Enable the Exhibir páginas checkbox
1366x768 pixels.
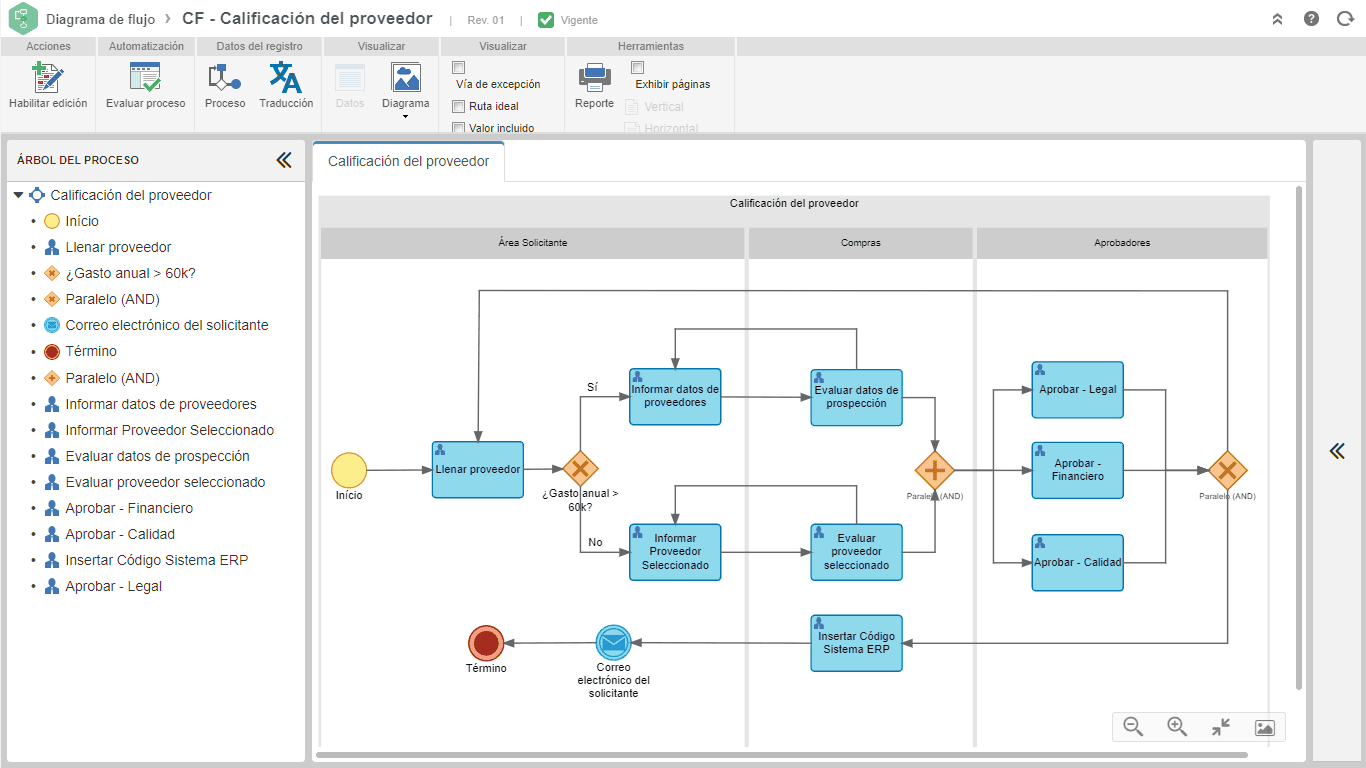638,68
